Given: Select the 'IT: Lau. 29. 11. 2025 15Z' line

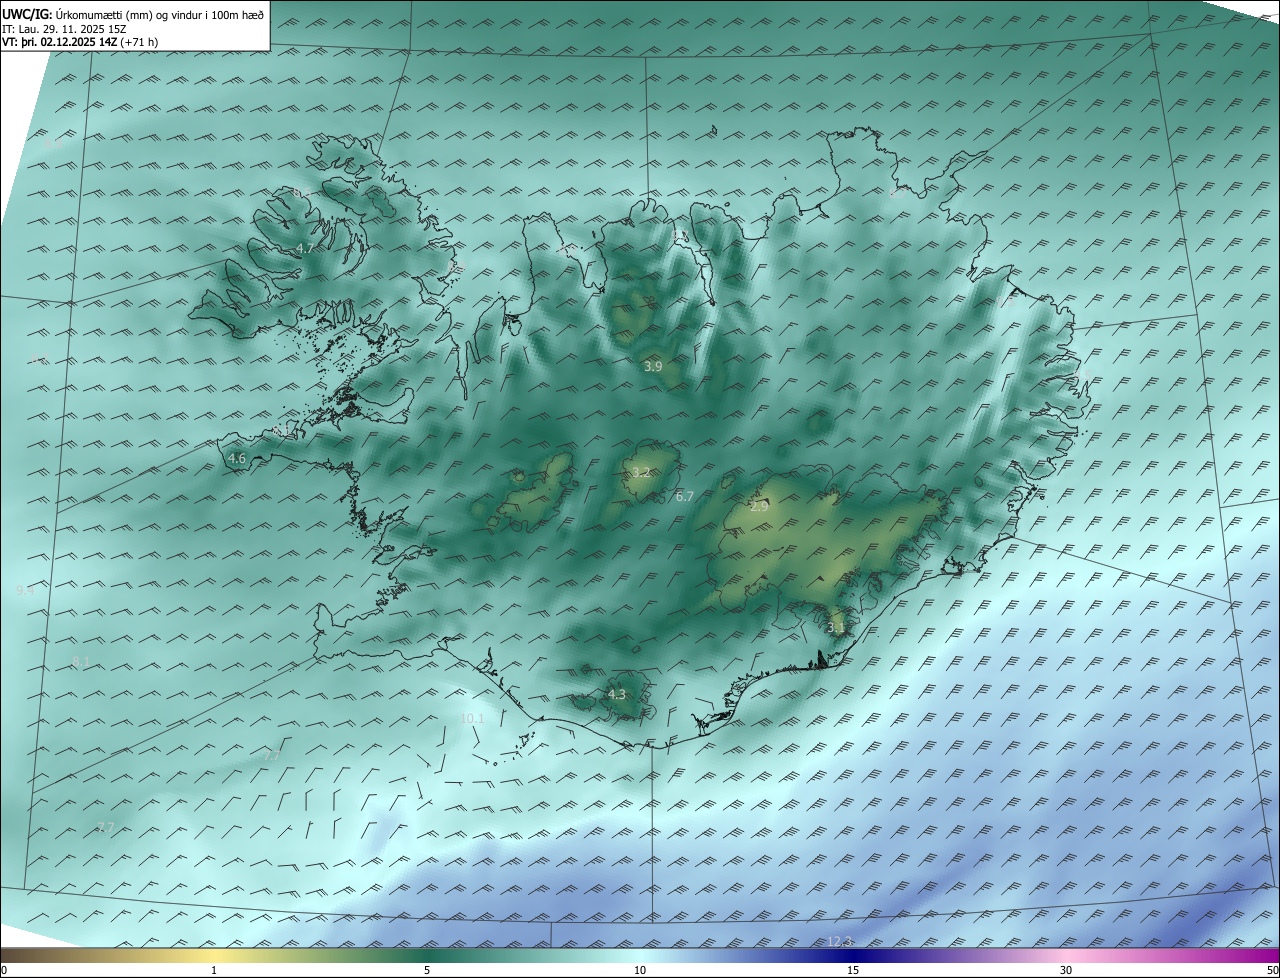Looking at the screenshot, I should (x=64, y=28).
